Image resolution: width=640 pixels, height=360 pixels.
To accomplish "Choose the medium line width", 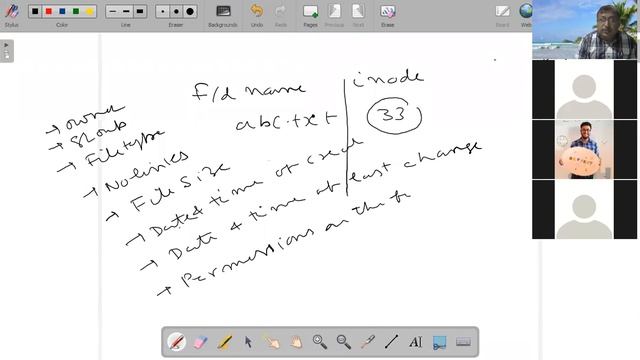I will pyautogui.click(x=126, y=11).
